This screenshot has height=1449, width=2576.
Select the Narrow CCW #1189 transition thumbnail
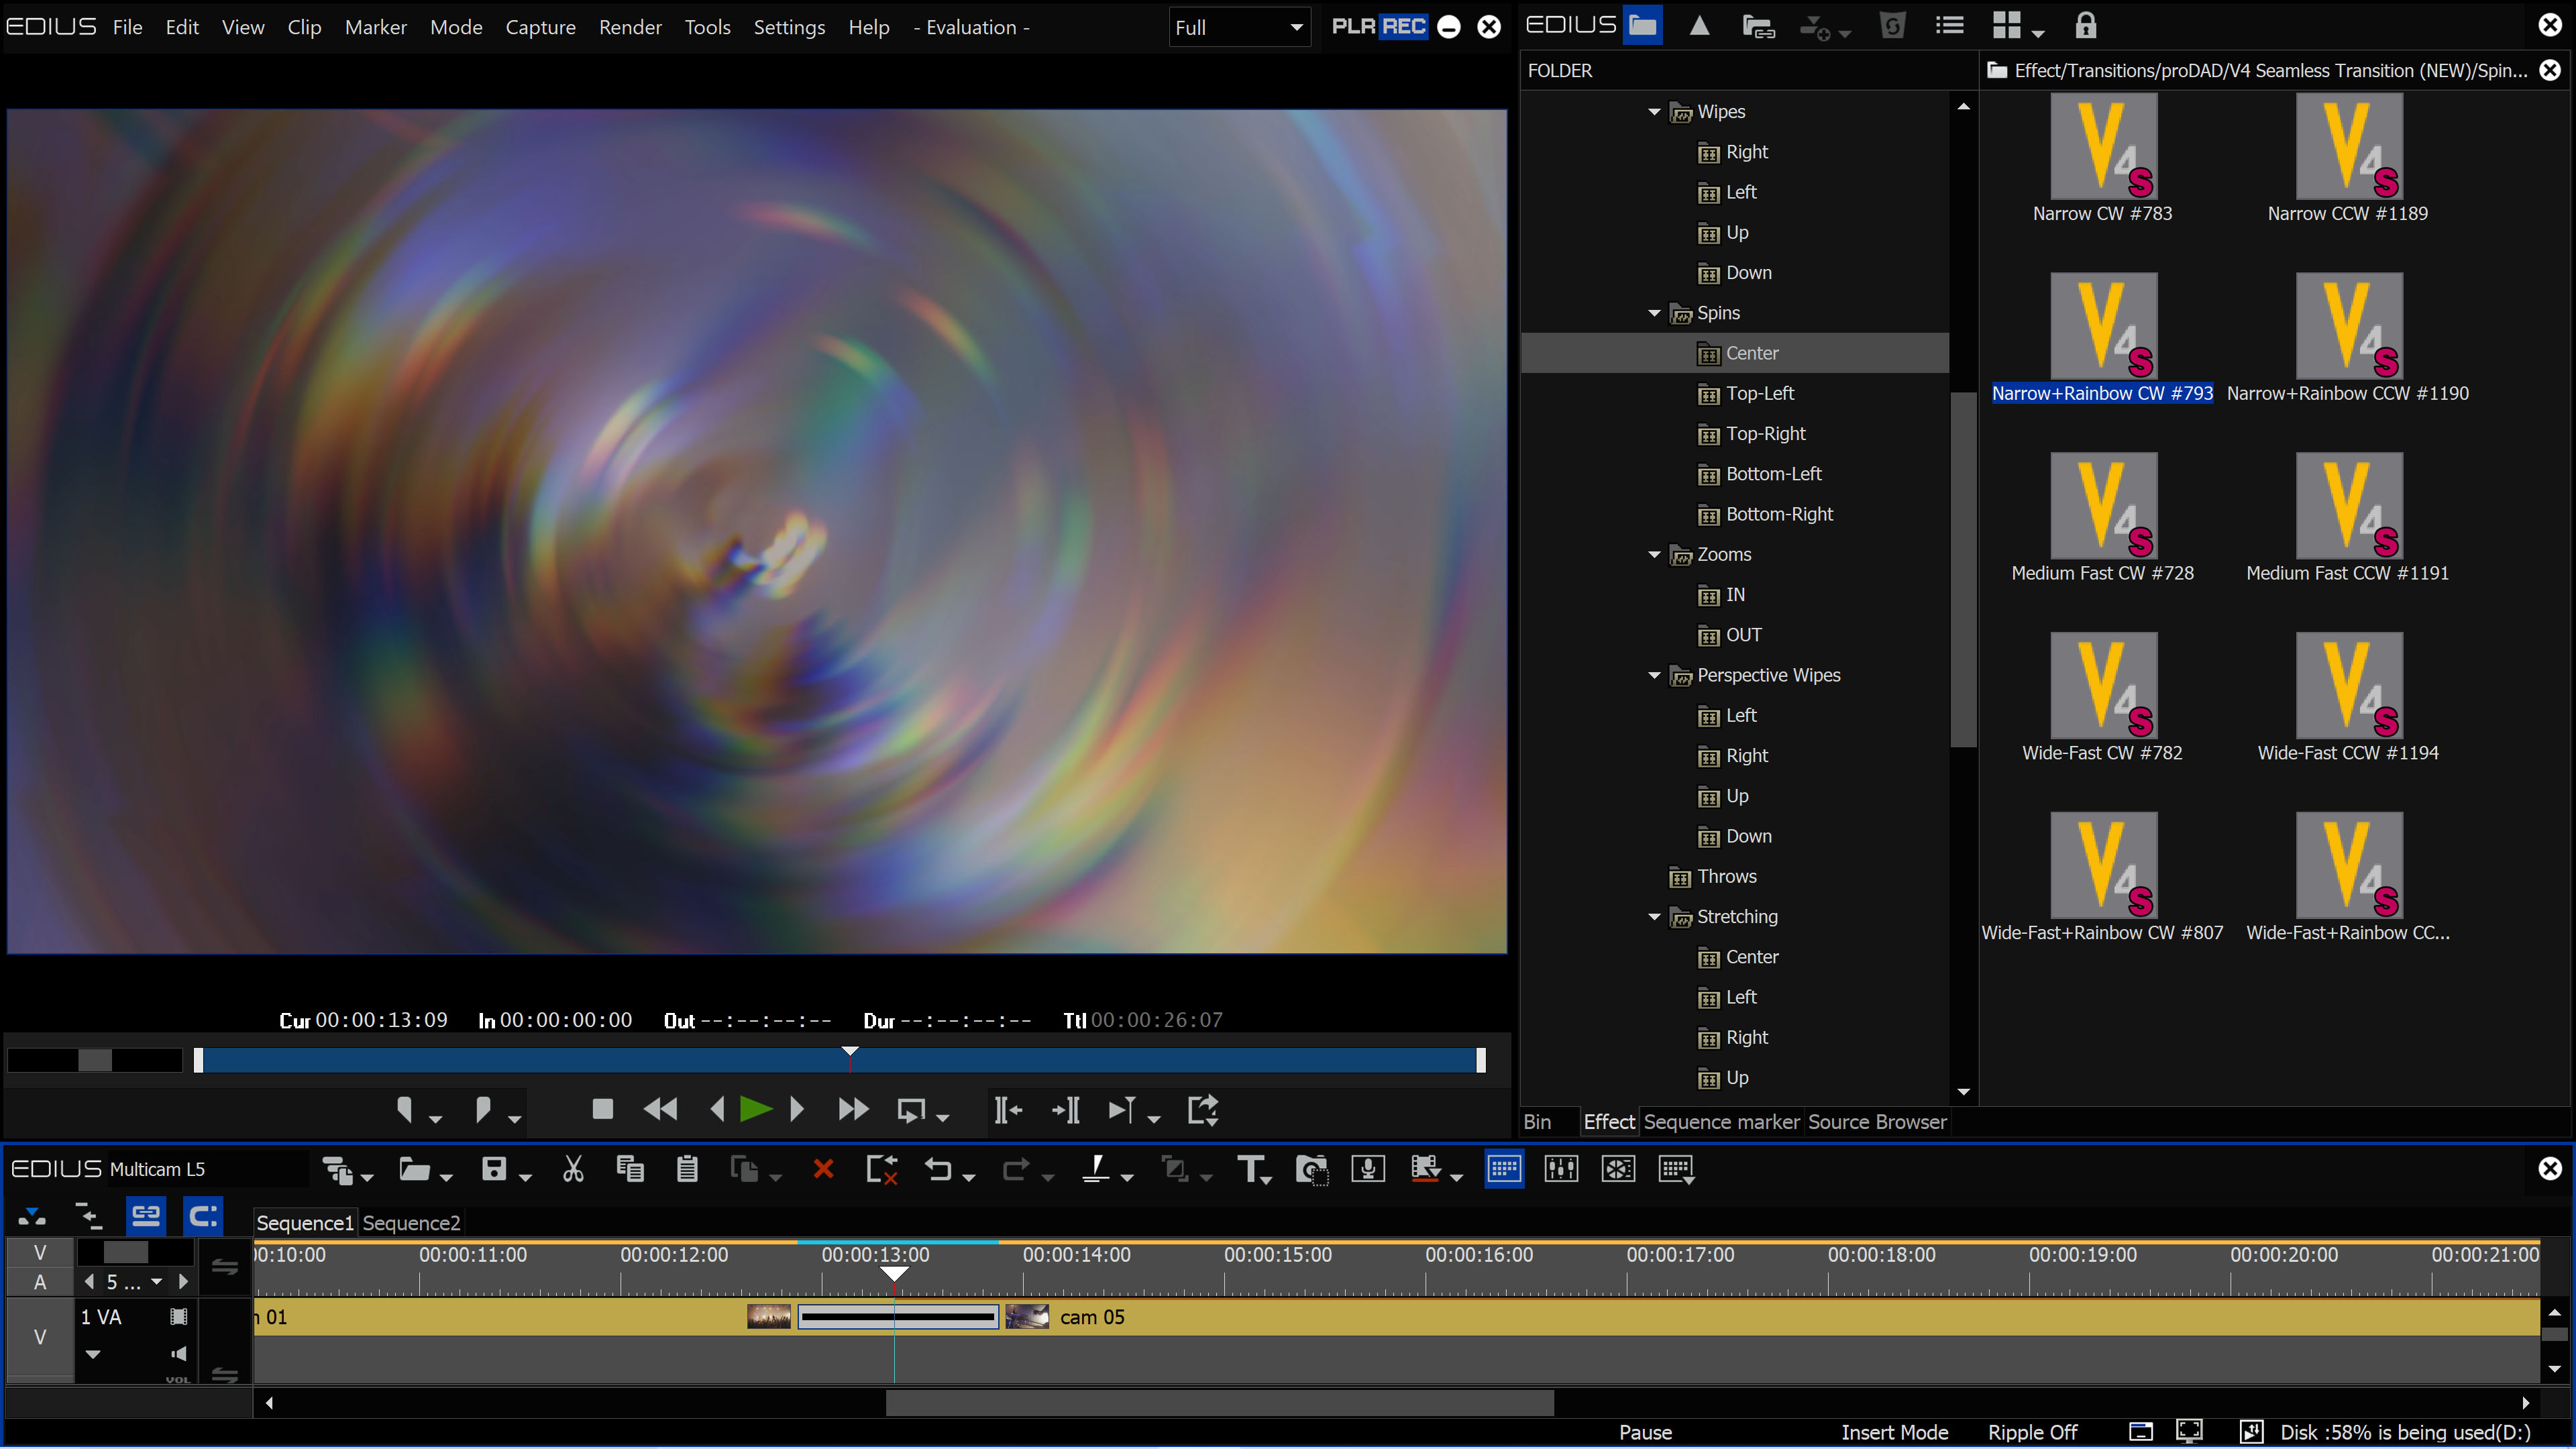click(2349, 145)
